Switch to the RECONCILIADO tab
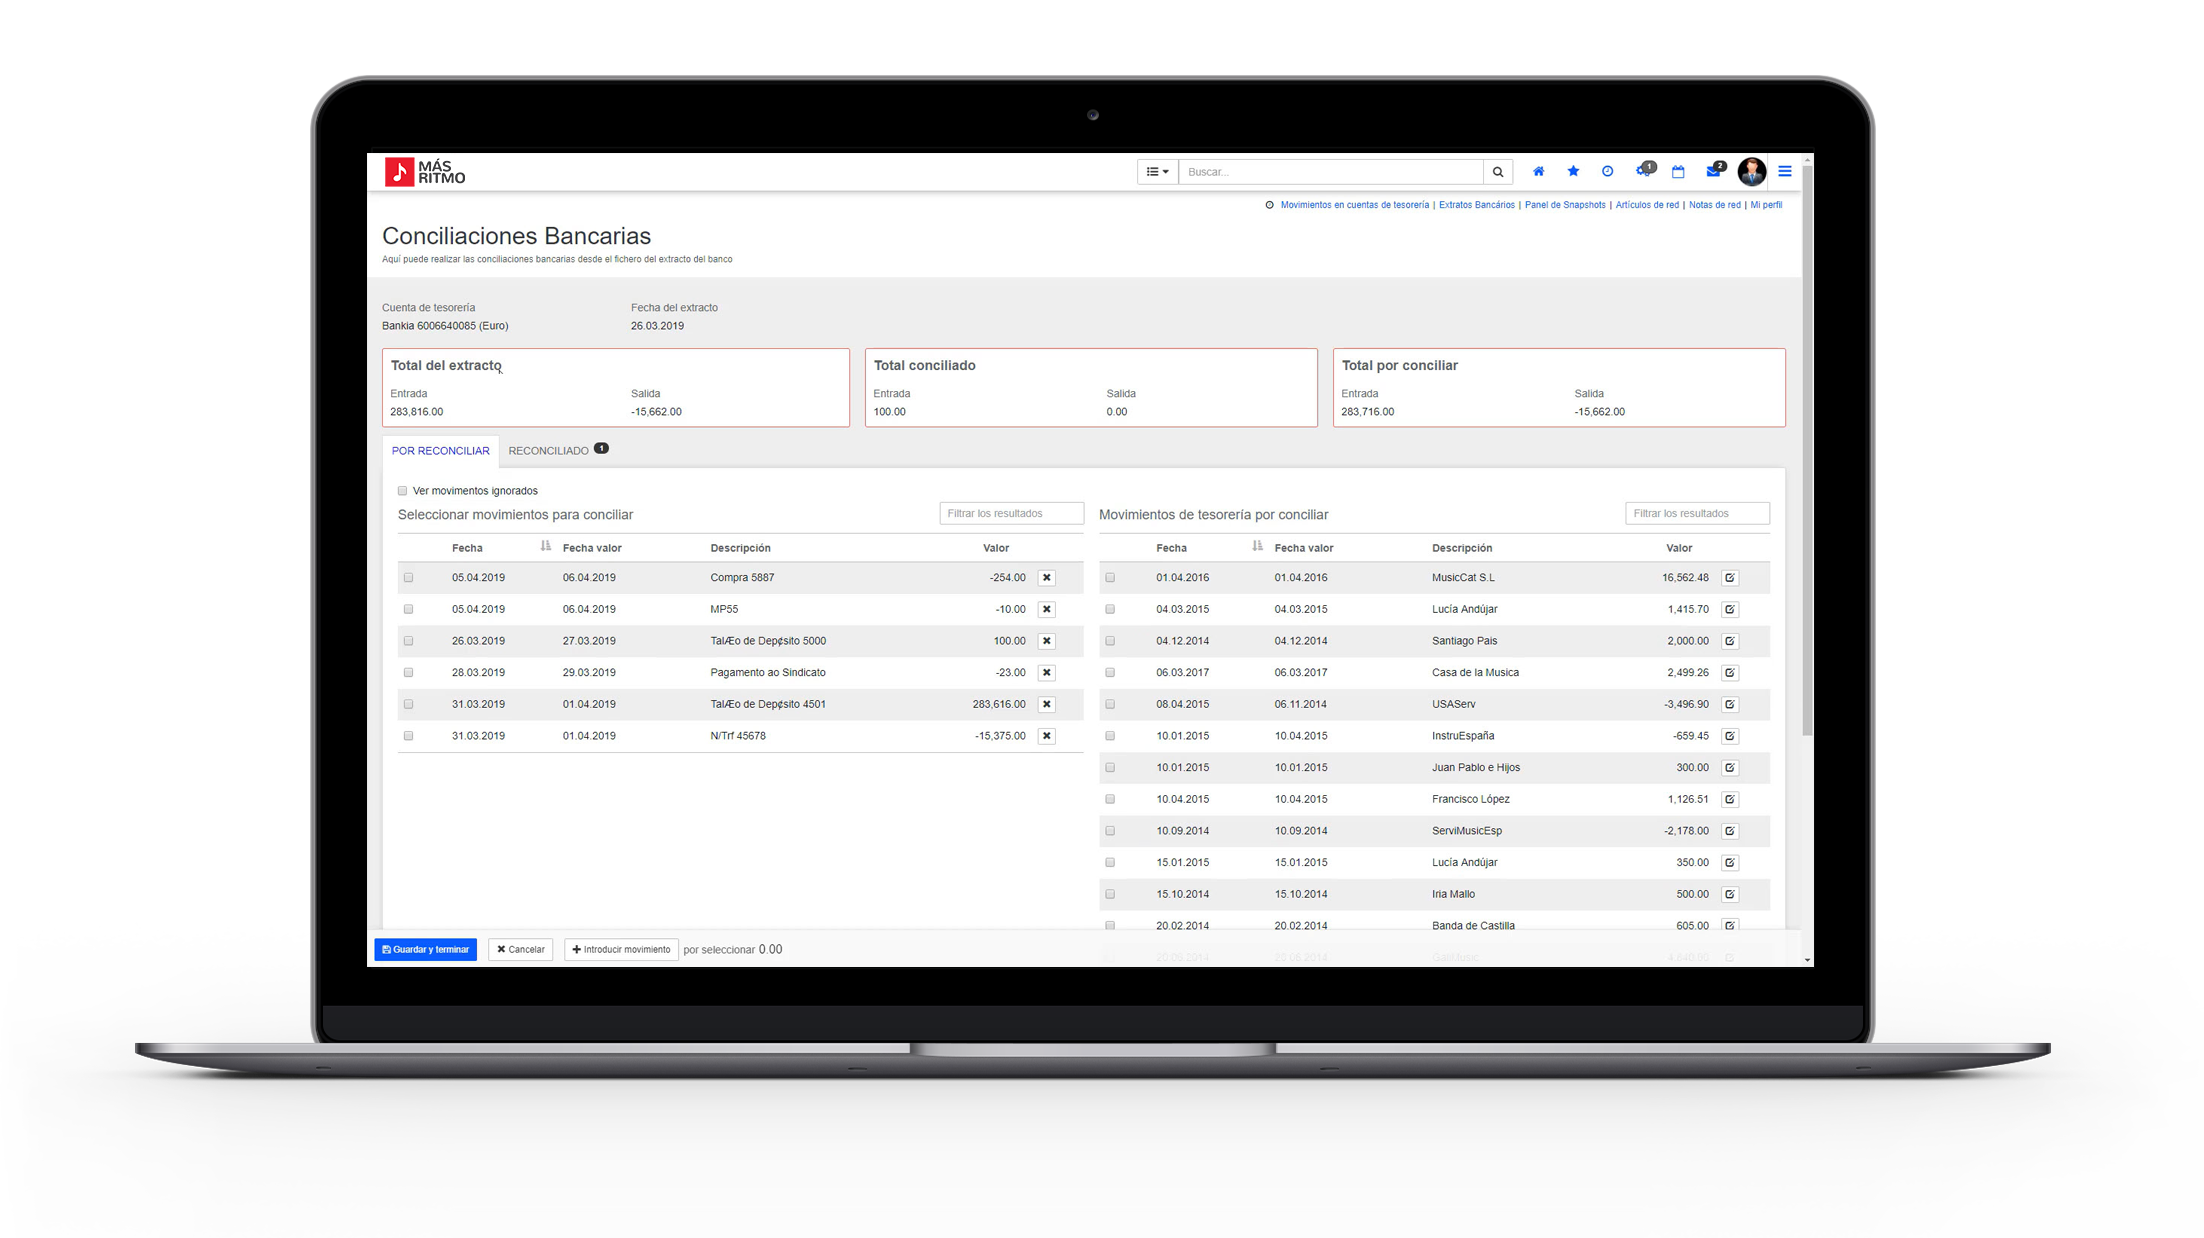The width and height of the screenshot is (2204, 1238). (x=549, y=451)
